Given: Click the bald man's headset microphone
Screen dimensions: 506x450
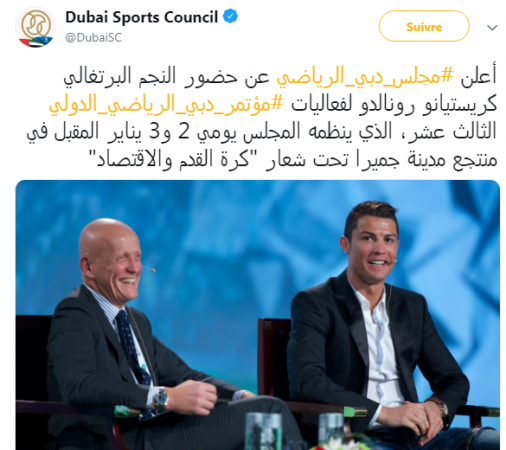Looking at the screenshot, I should [149, 268].
